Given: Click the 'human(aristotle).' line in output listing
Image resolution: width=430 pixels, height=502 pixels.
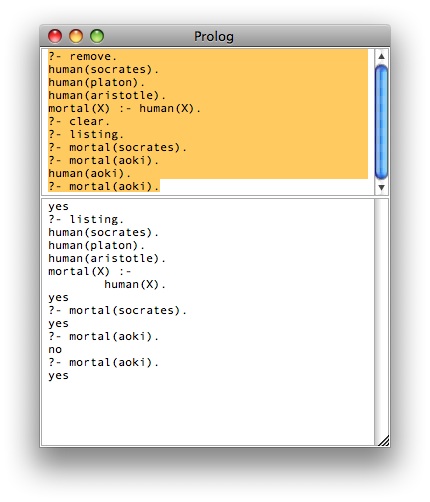Looking at the screenshot, I should point(107,258).
